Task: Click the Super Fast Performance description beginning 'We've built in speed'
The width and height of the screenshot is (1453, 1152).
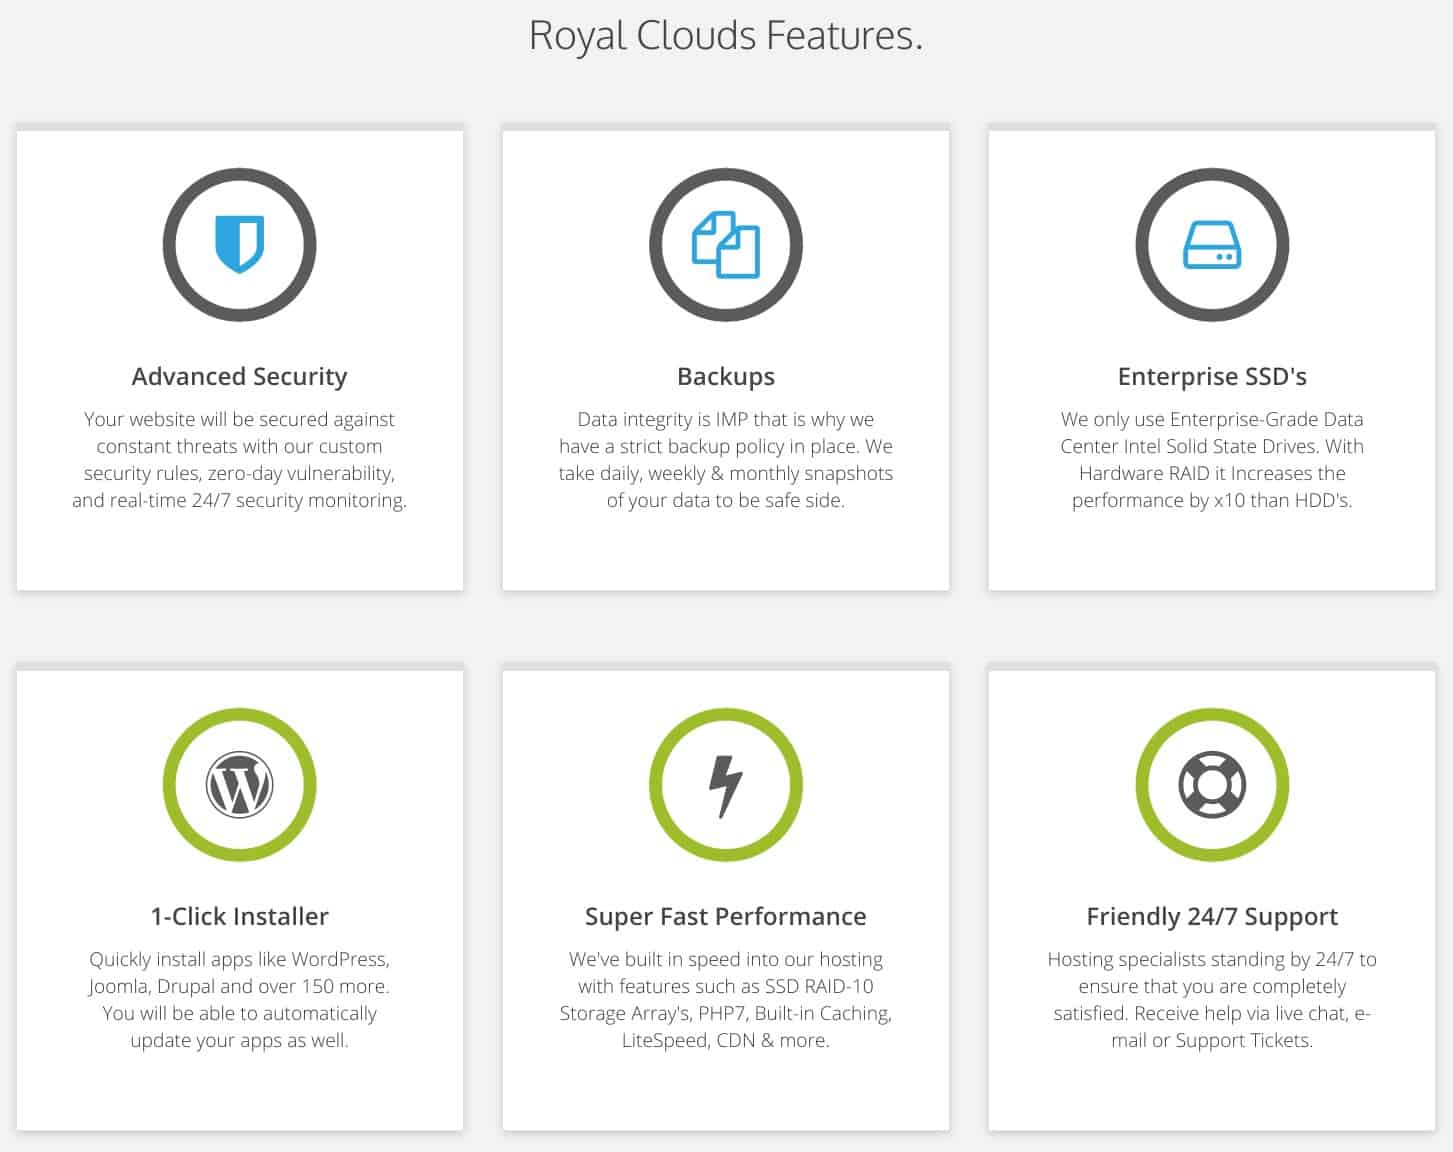Action: pos(726,1000)
